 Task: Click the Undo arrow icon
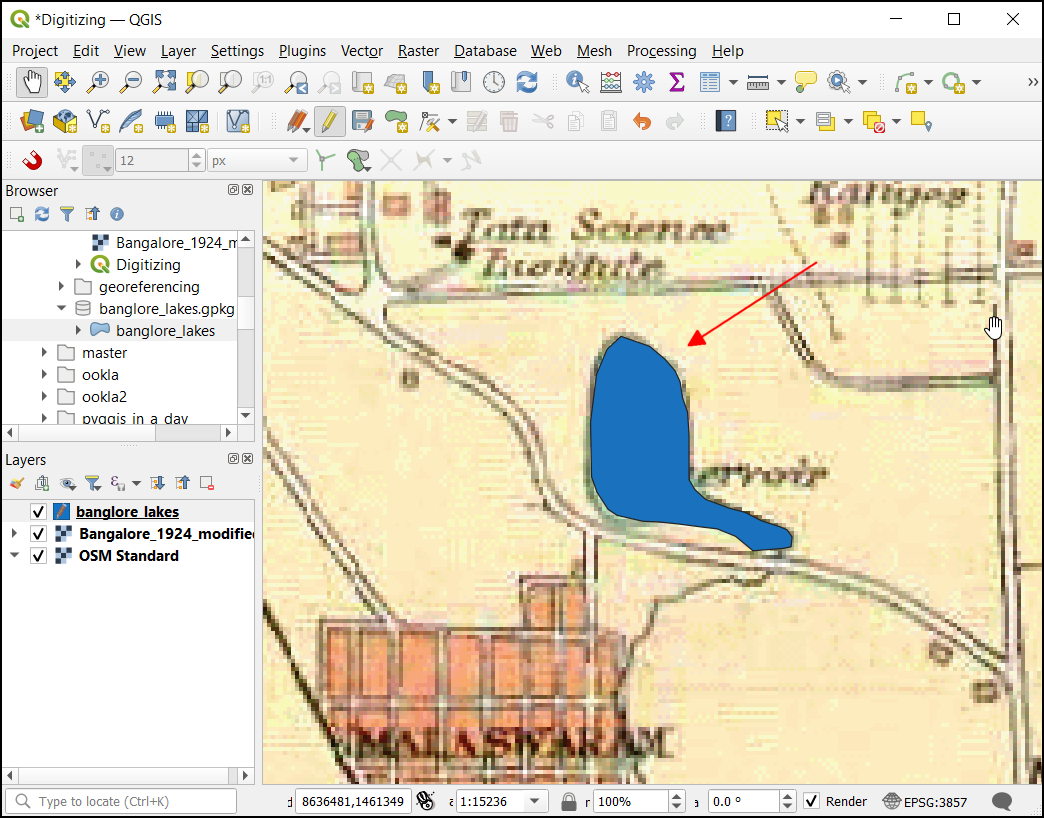pyautogui.click(x=642, y=122)
